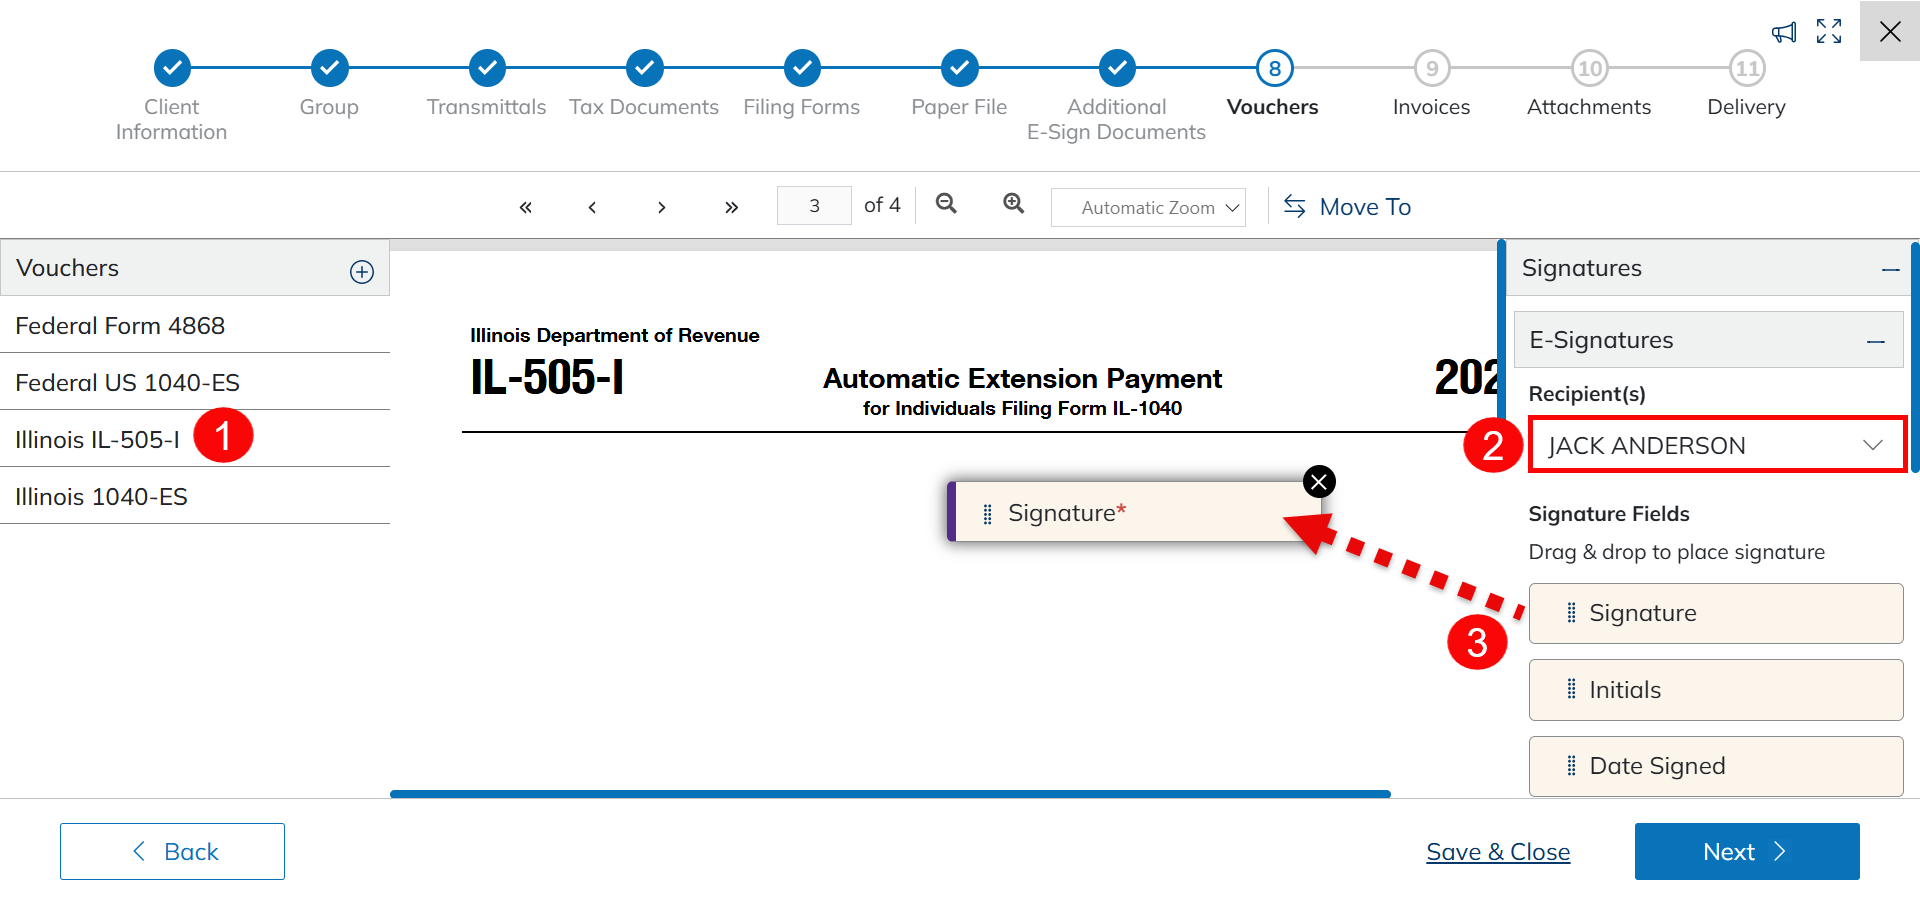
Task: Jump to last page with double-right arrow
Action: tap(731, 207)
